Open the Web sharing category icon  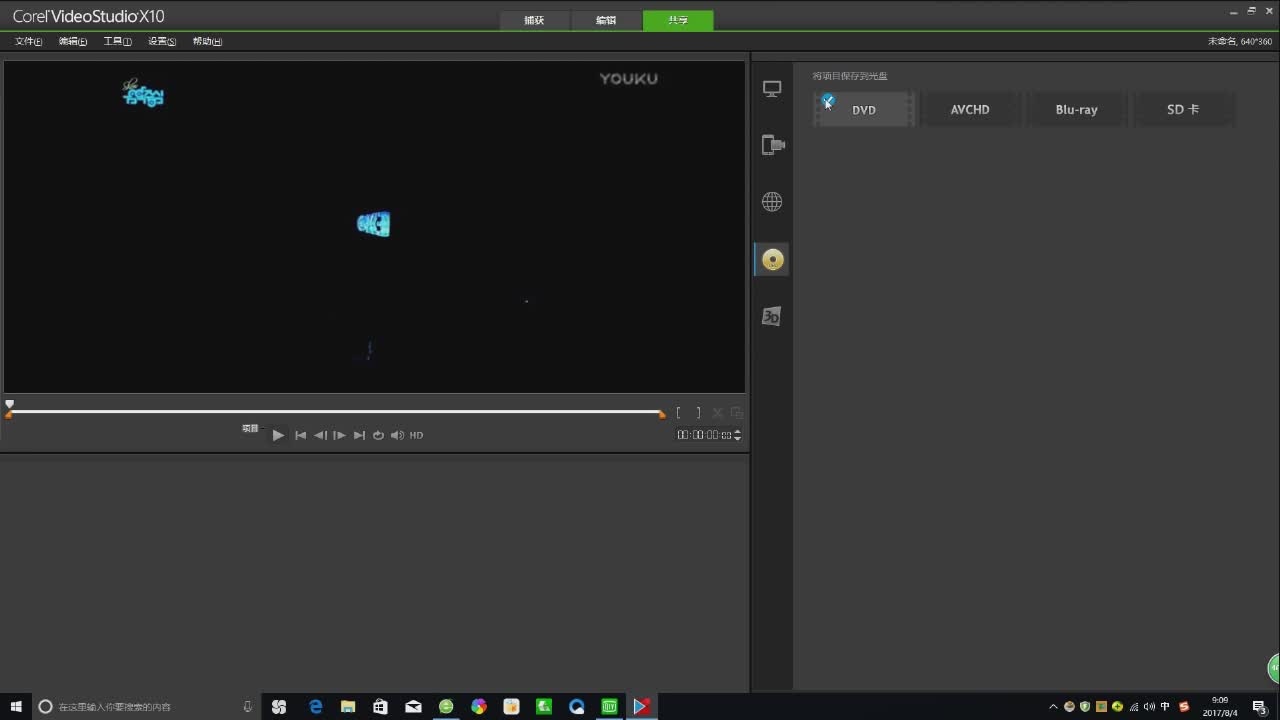coord(772,202)
